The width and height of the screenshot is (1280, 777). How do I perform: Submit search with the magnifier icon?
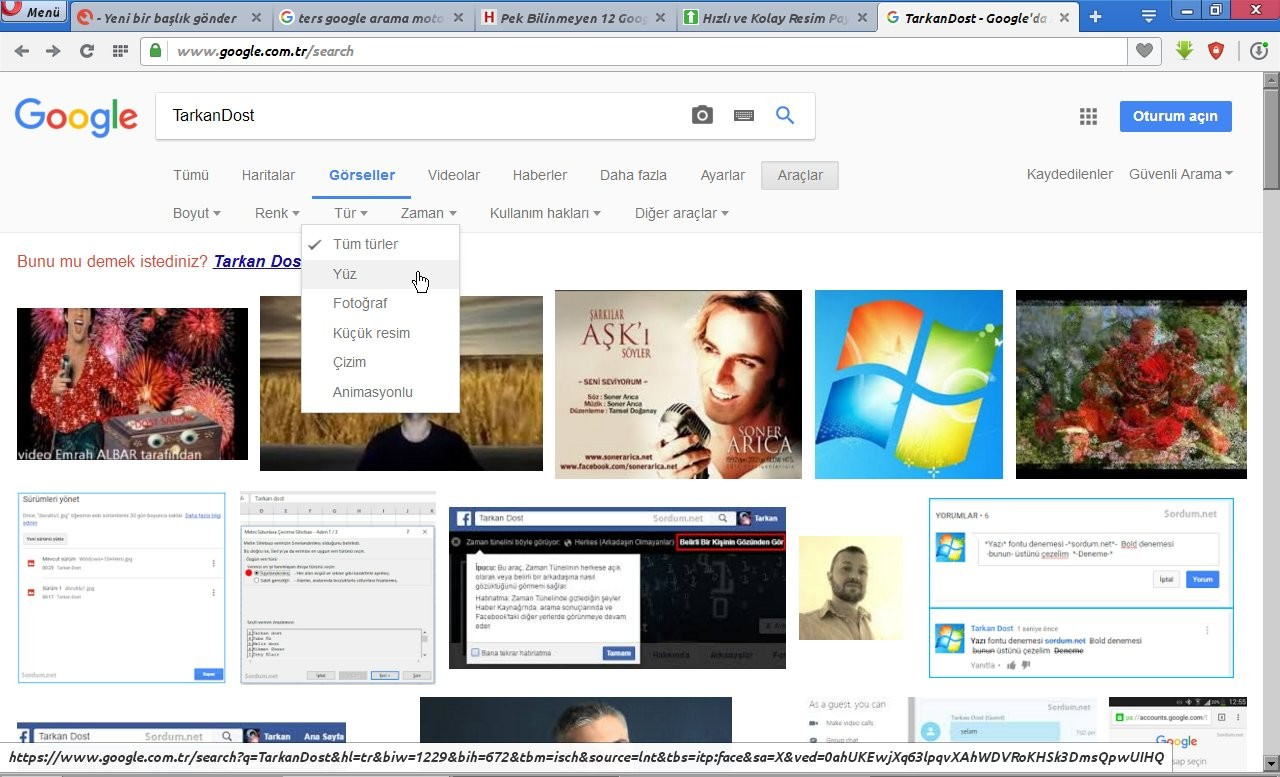(785, 115)
